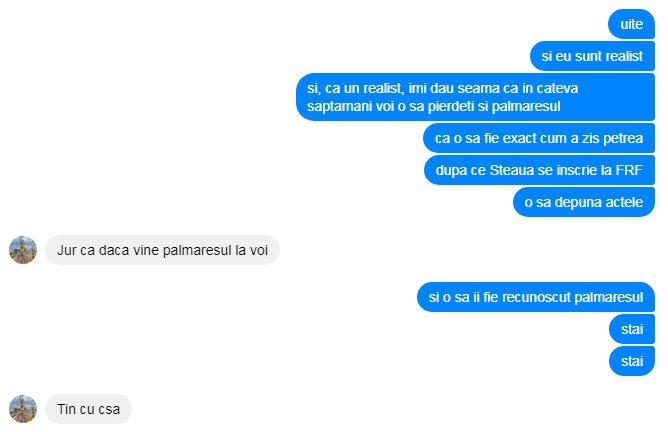Click the word 'realist' in the second sent bubble
This screenshot has height=432, width=668.
[624, 56]
